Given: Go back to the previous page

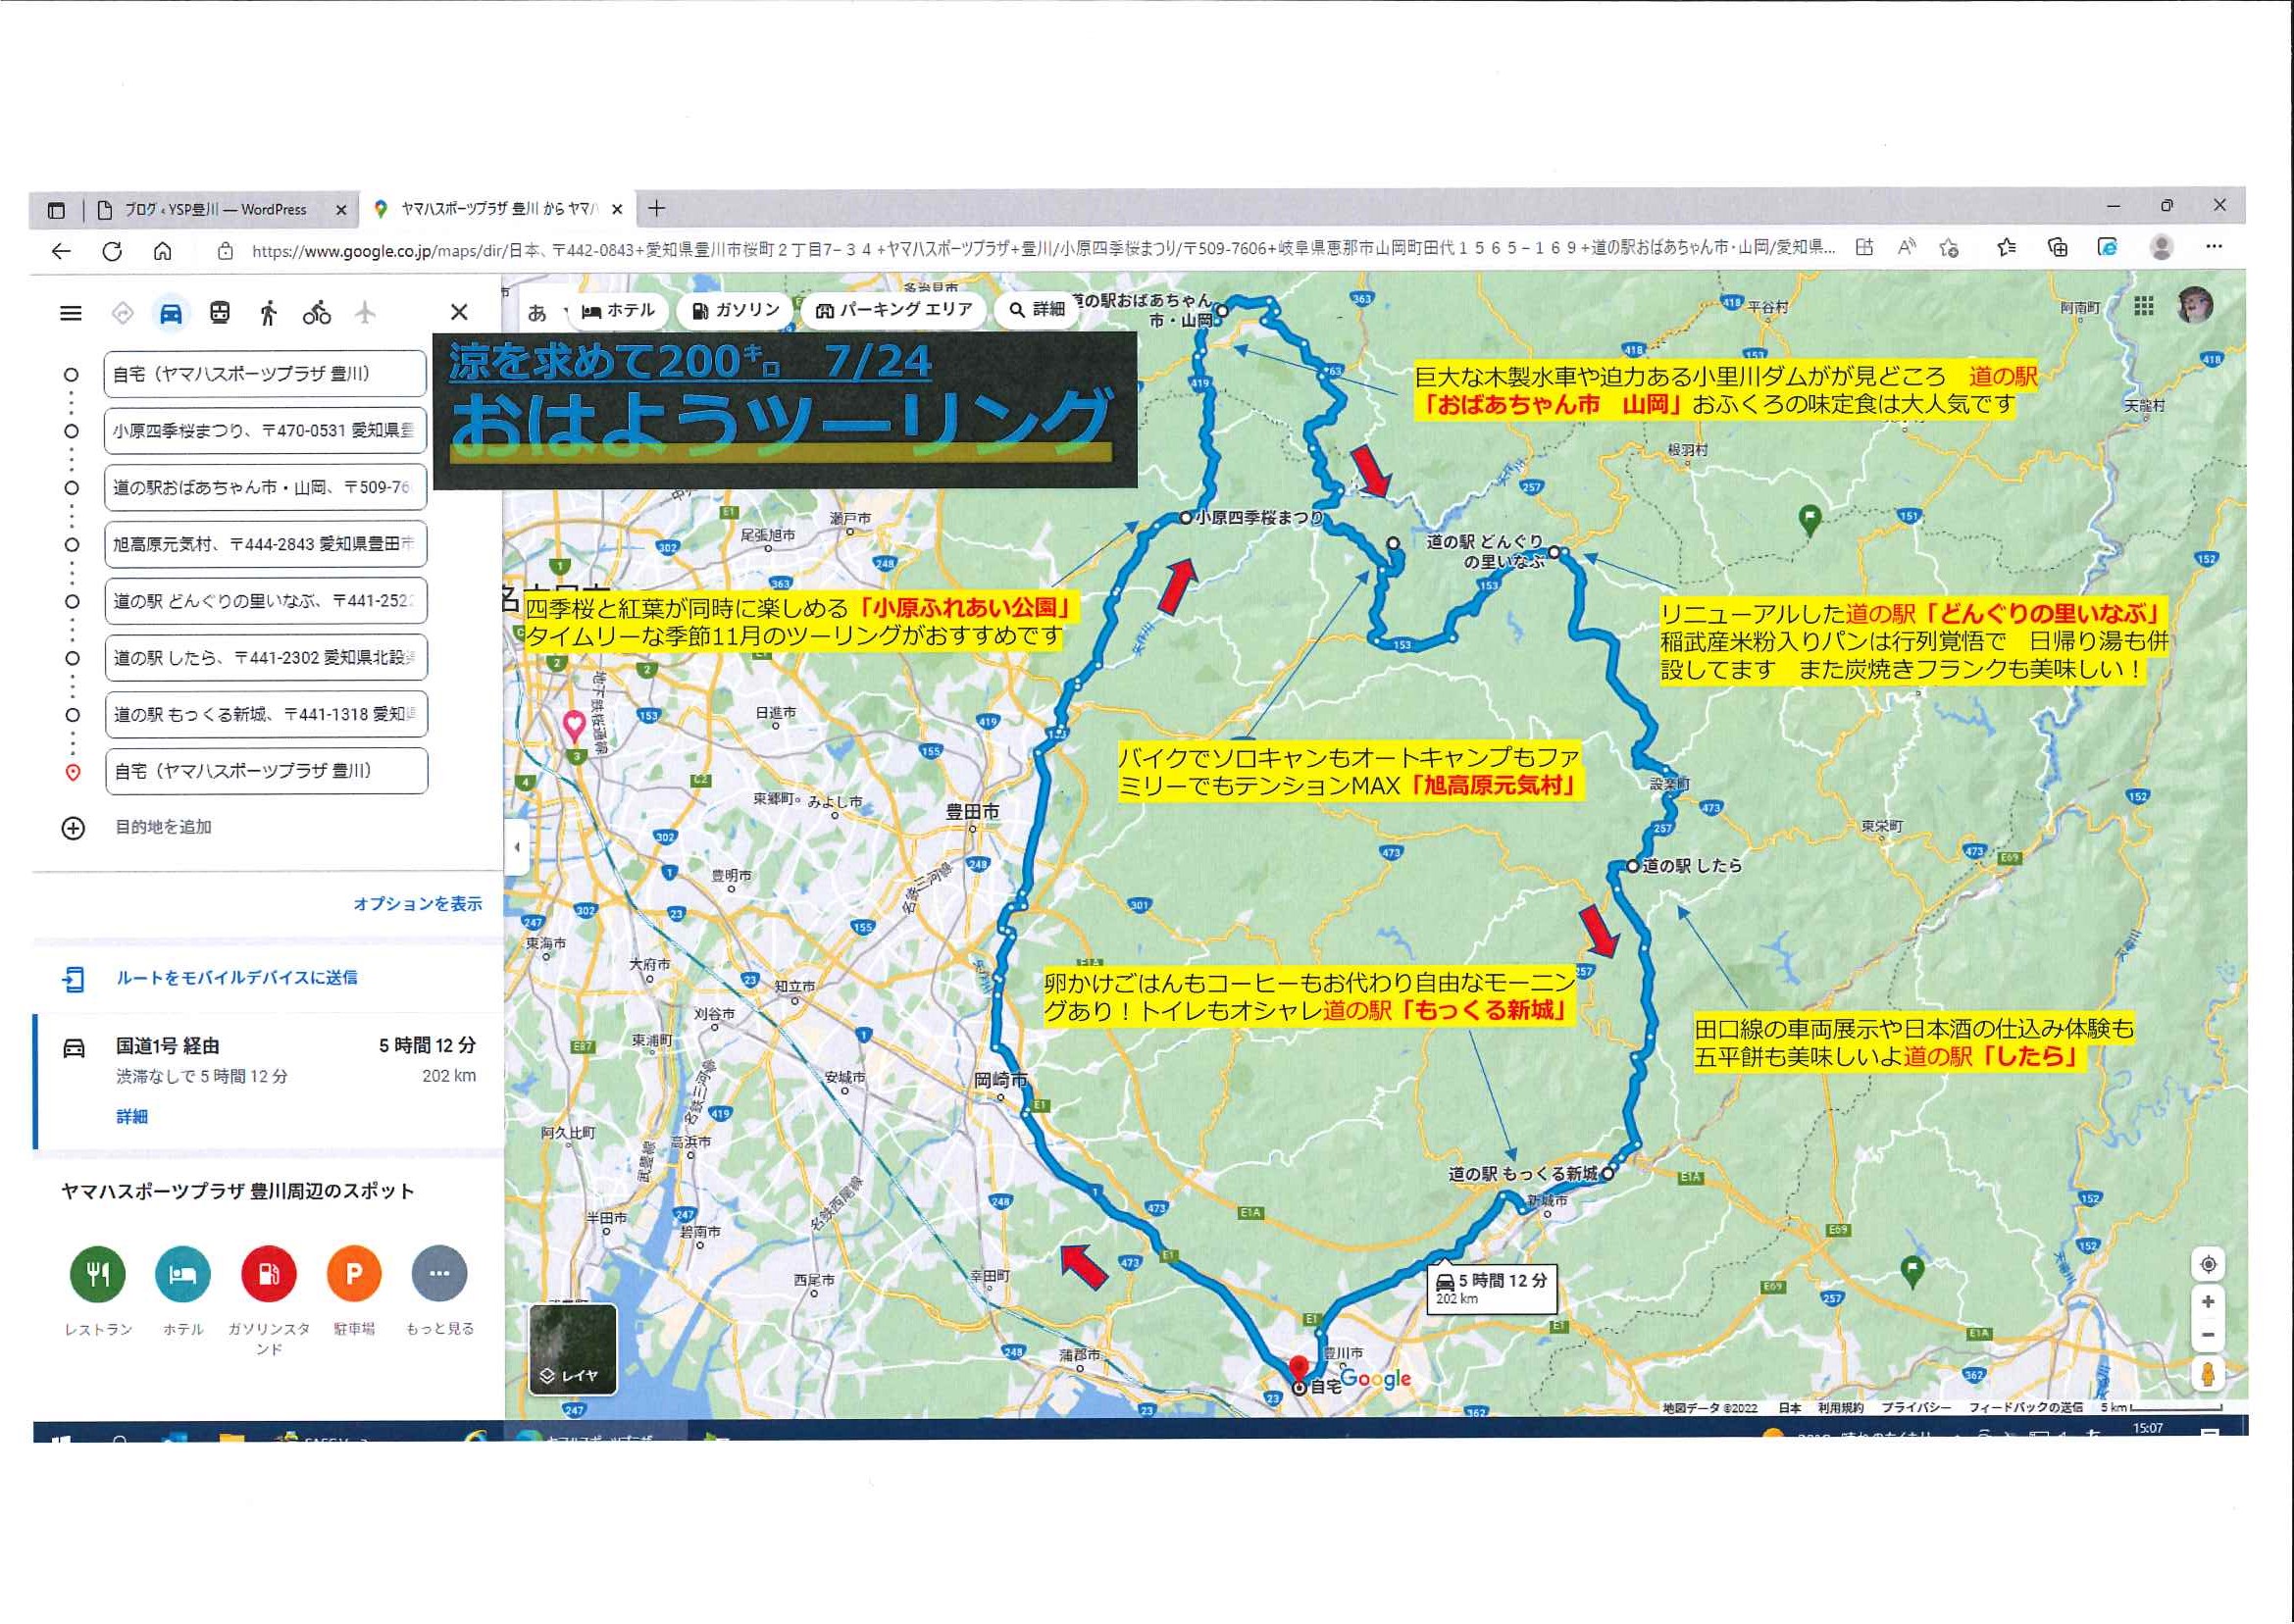Looking at the screenshot, I should [x=62, y=250].
